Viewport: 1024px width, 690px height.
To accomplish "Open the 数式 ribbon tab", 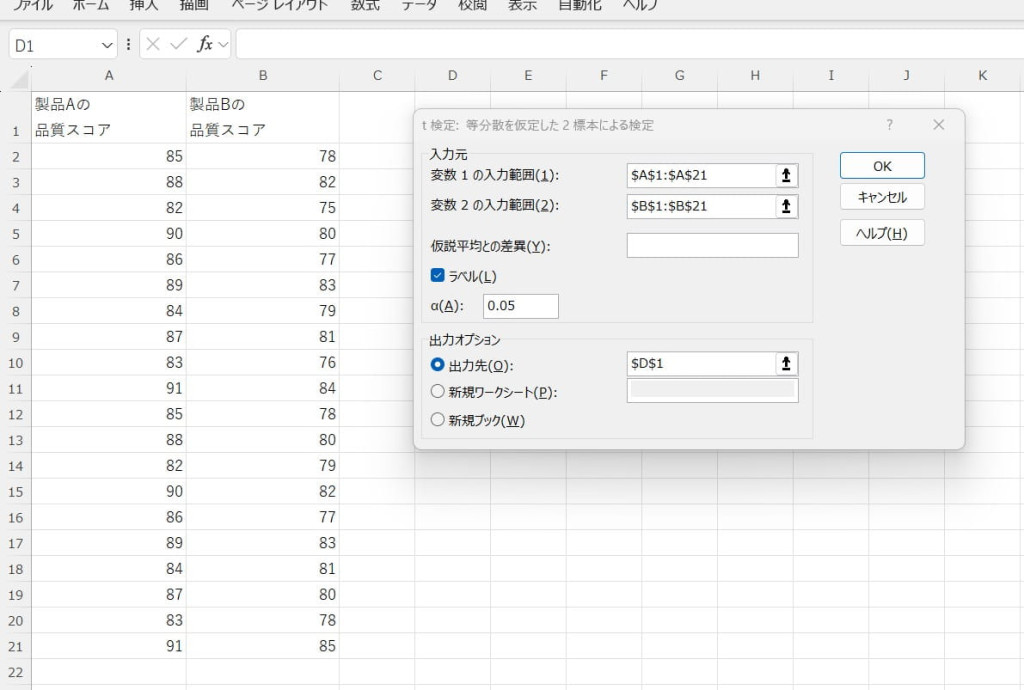I will pos(364,5).
